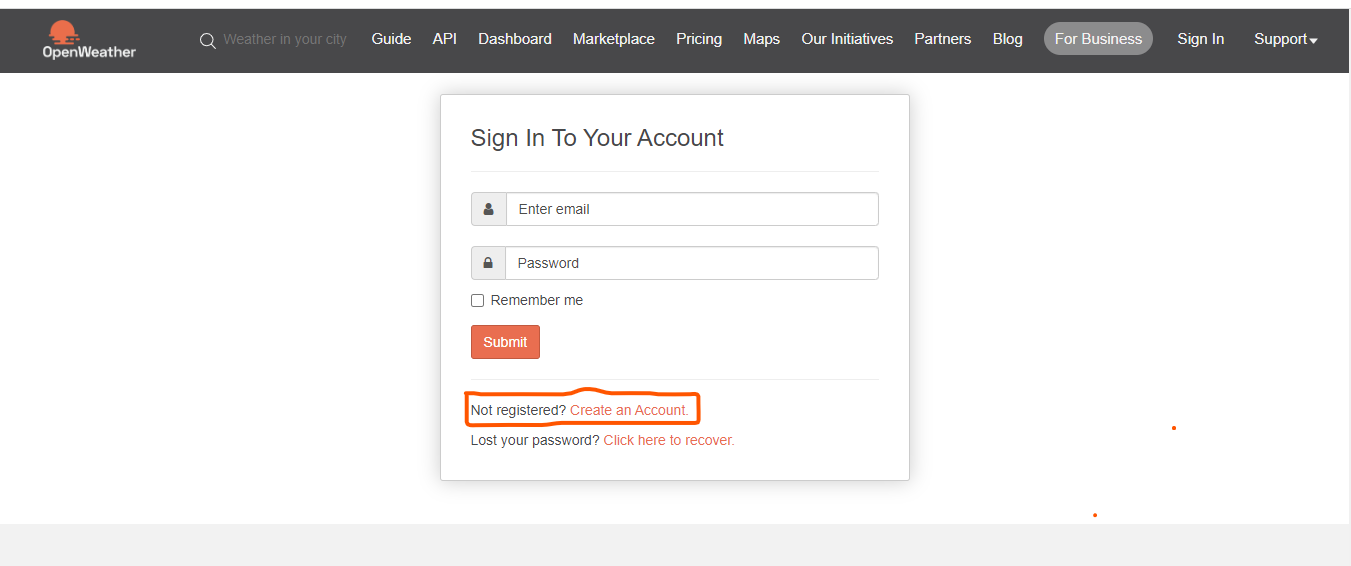1351x566 pixels.
Task: Click the search magnifier icon
Action: point(208,41)
